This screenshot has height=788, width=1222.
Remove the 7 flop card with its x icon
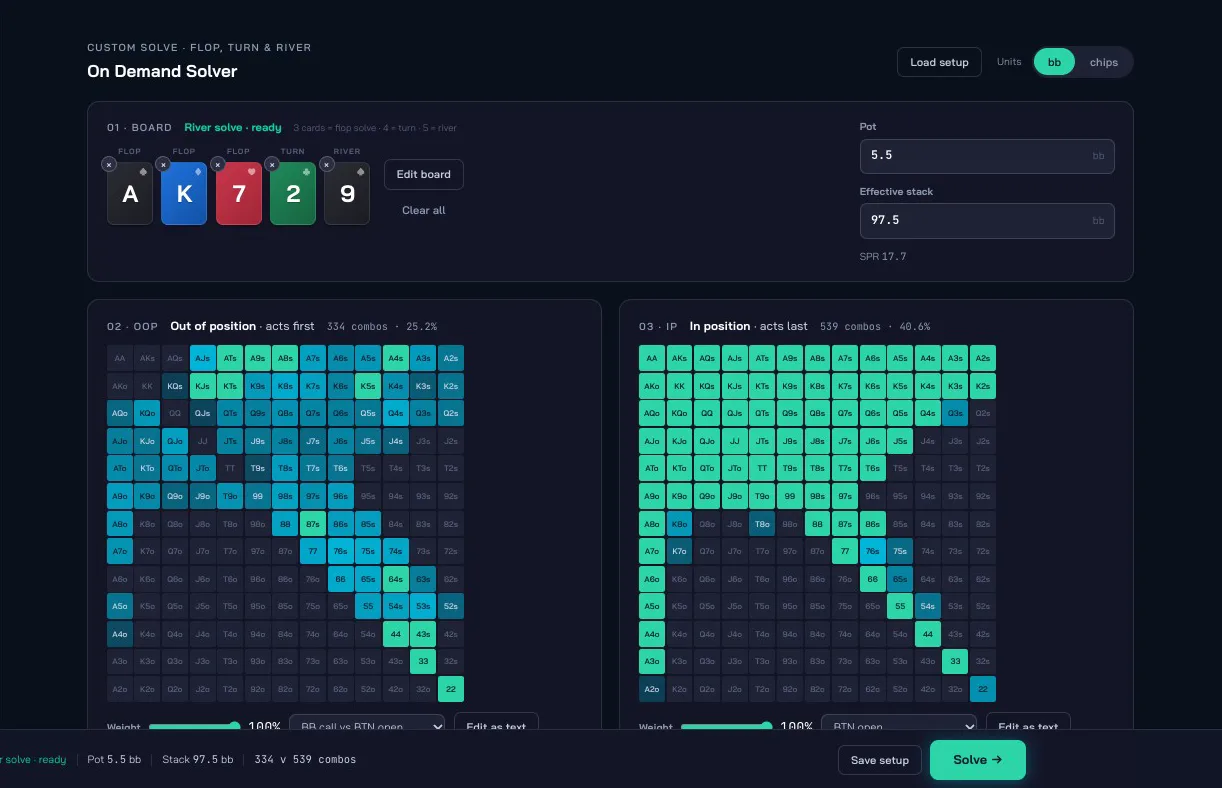217,164
